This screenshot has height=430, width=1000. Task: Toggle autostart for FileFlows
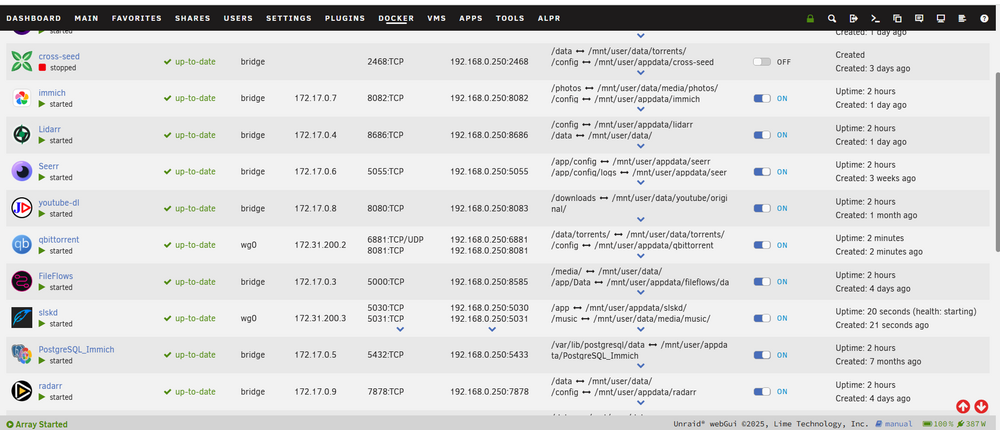coord(762,282)
